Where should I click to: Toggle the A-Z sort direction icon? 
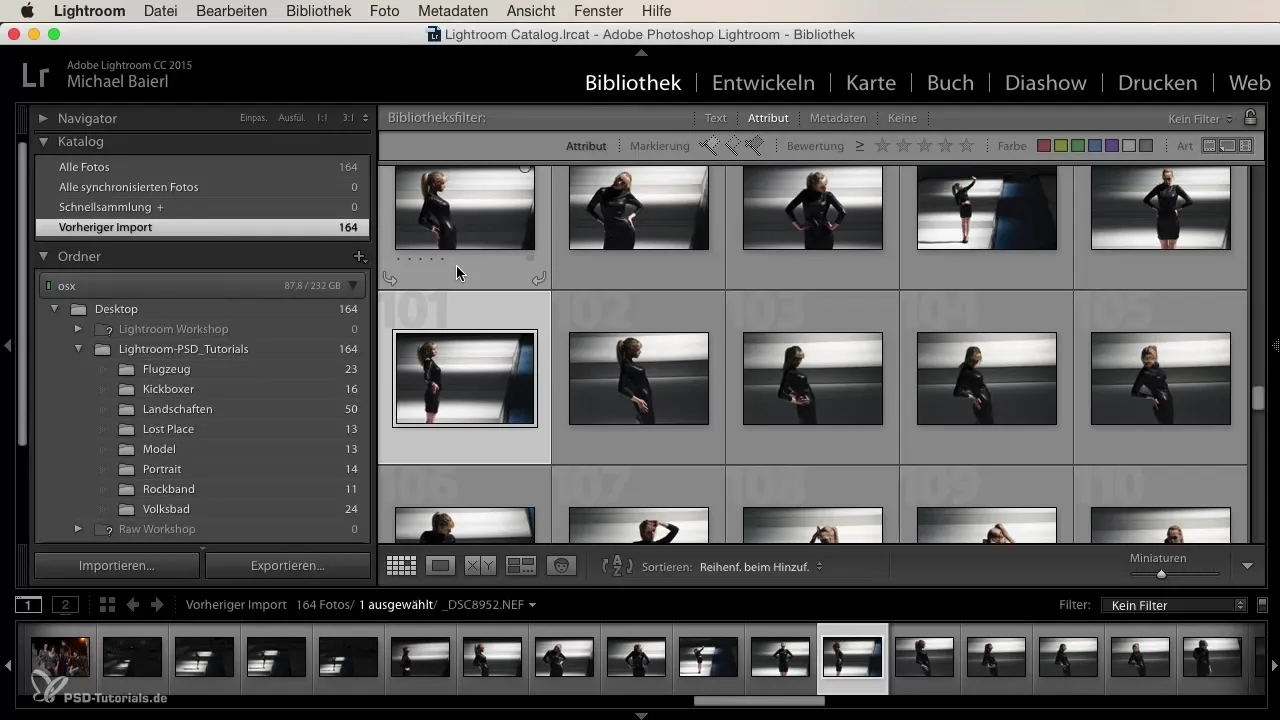point(617,566)
